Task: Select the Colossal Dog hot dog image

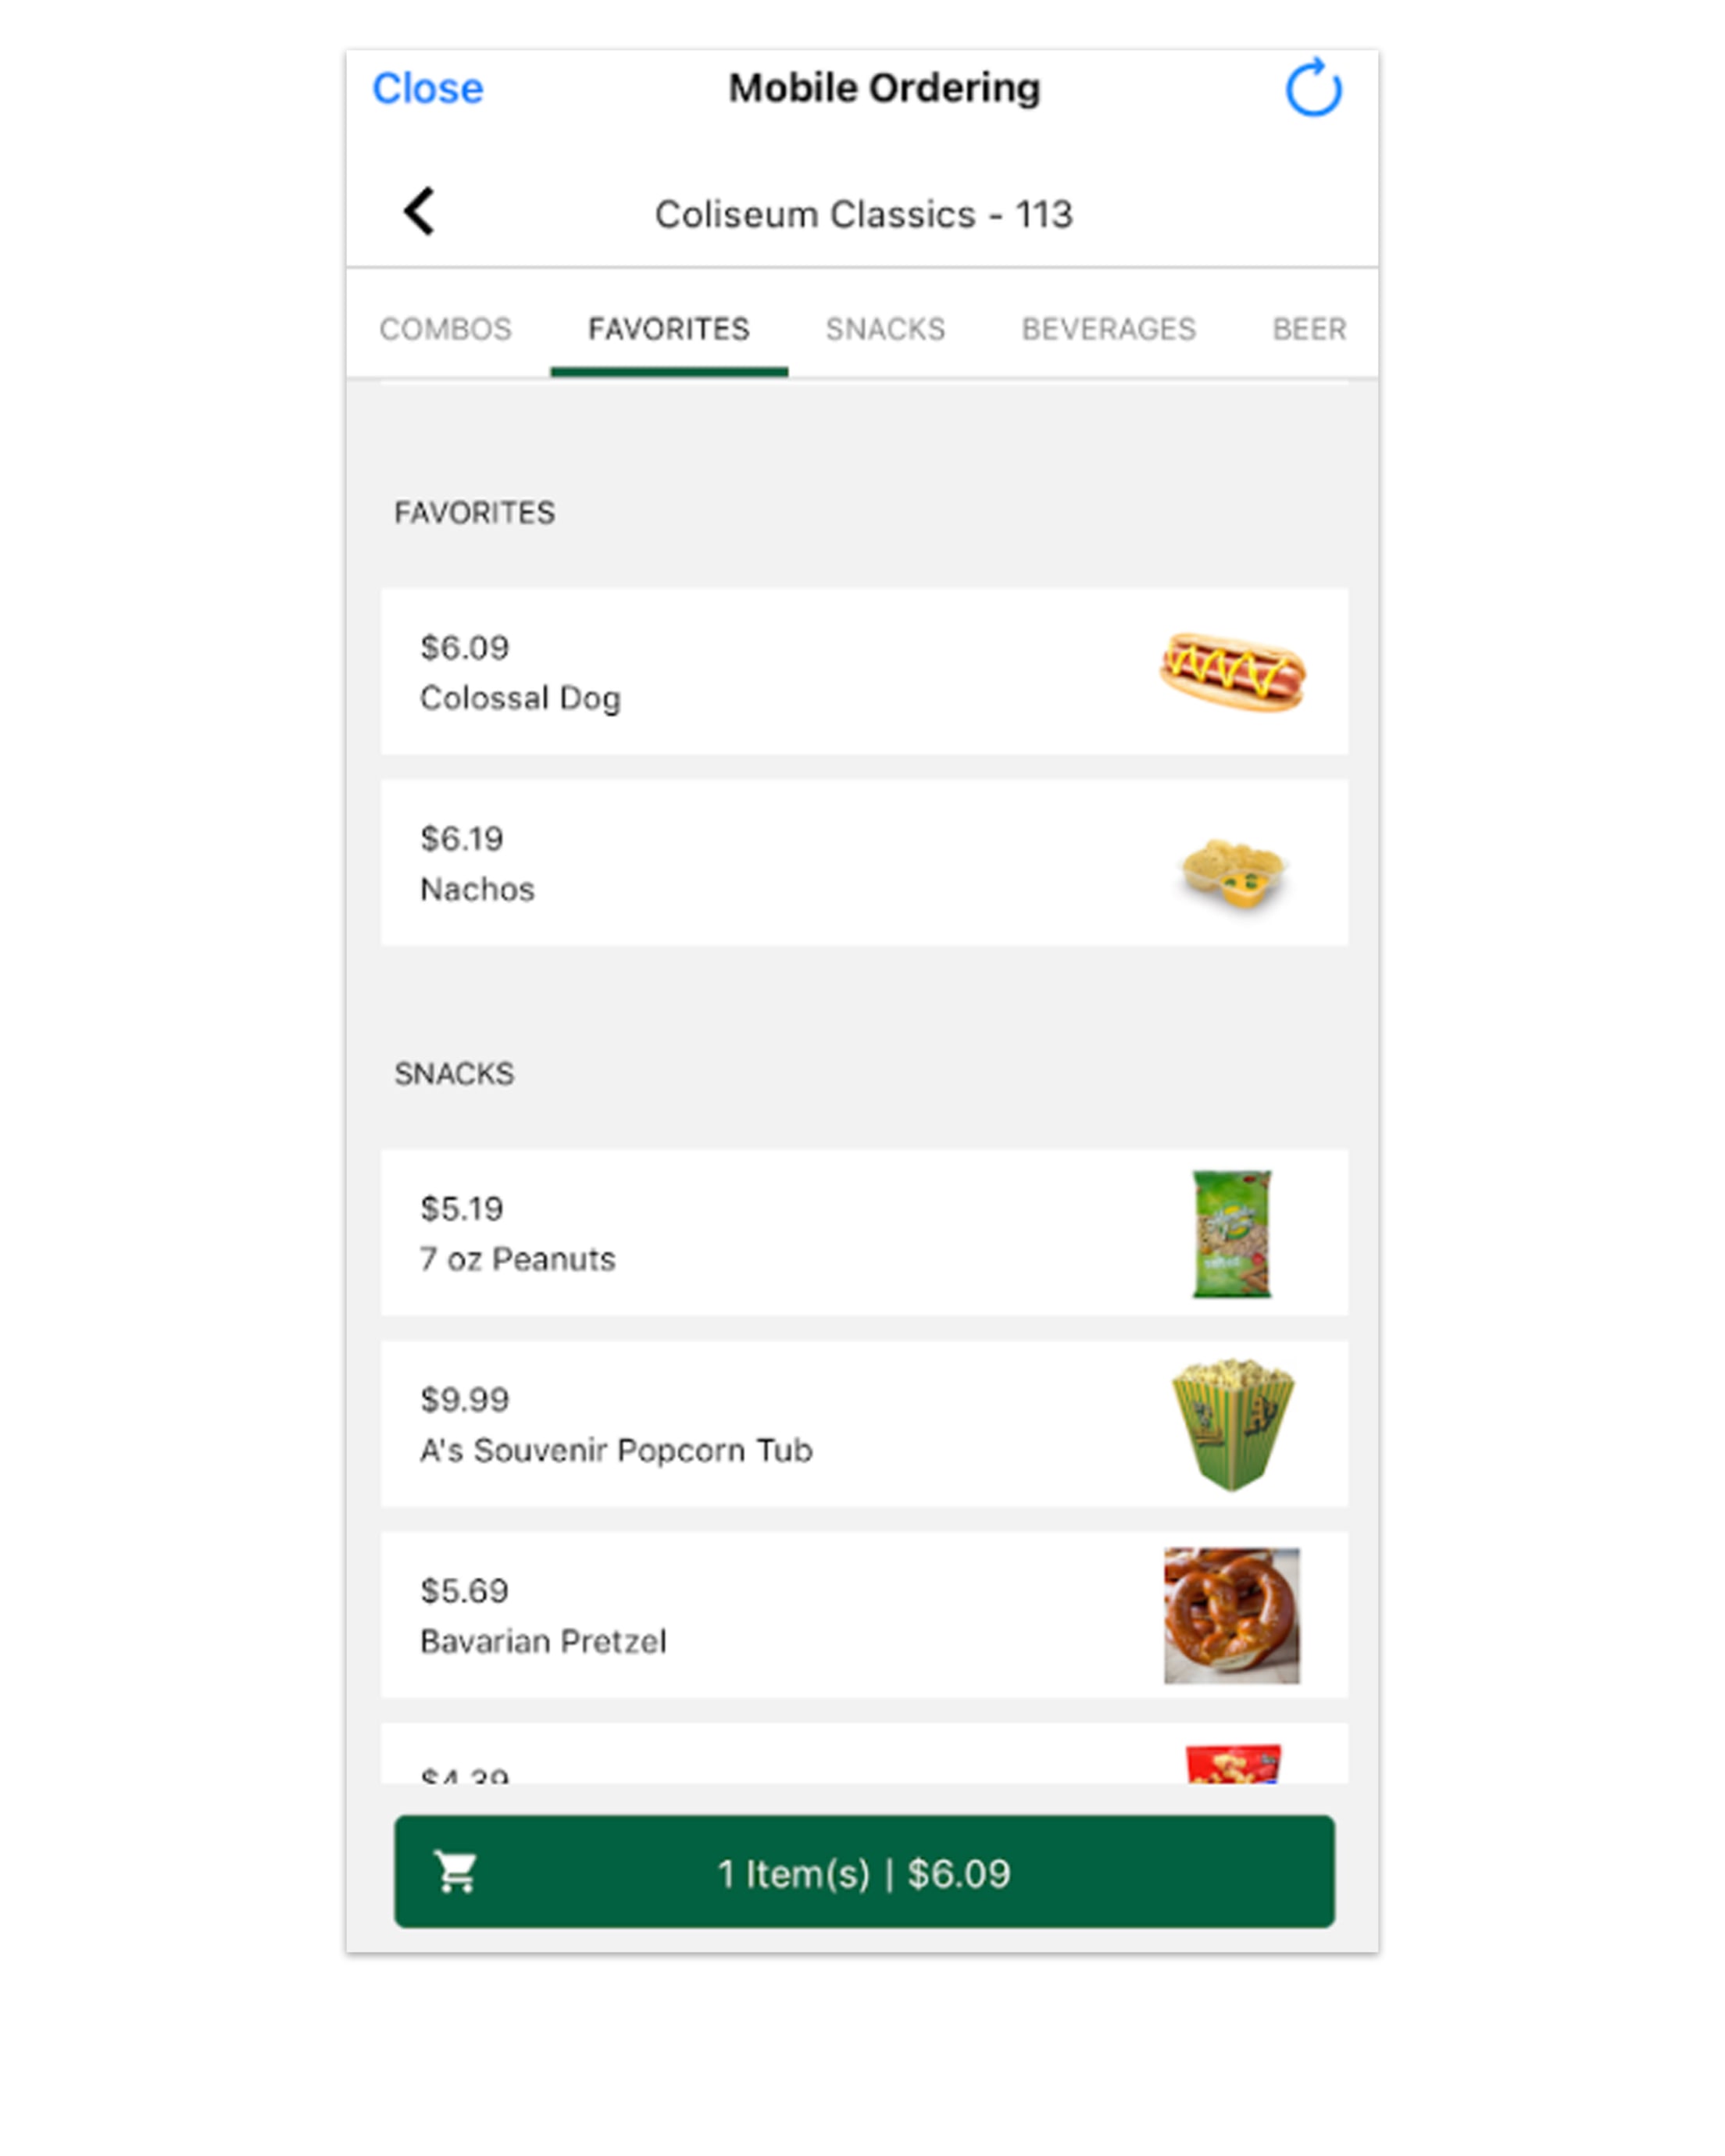Action: click(x=1231, y=671)
